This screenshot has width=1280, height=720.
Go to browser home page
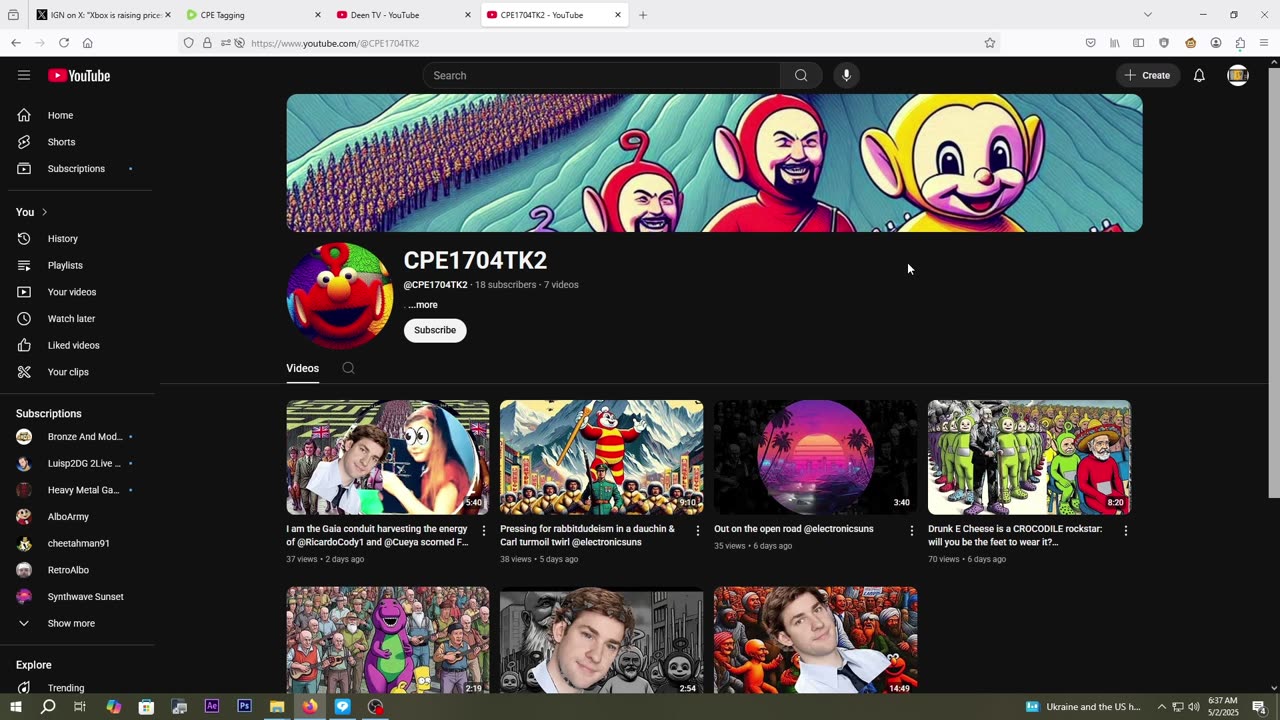click(88, 43)
